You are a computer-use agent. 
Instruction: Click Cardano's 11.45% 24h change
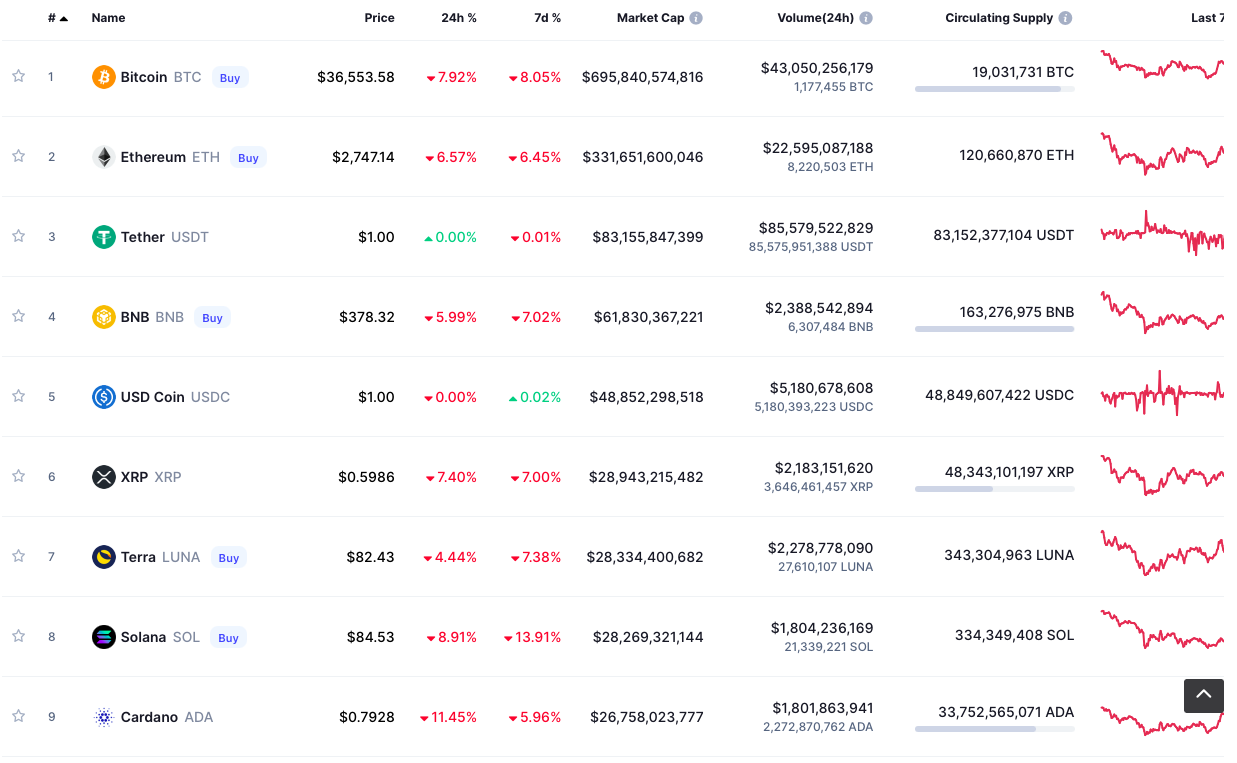pyautogui.click(x=448, y=717)
